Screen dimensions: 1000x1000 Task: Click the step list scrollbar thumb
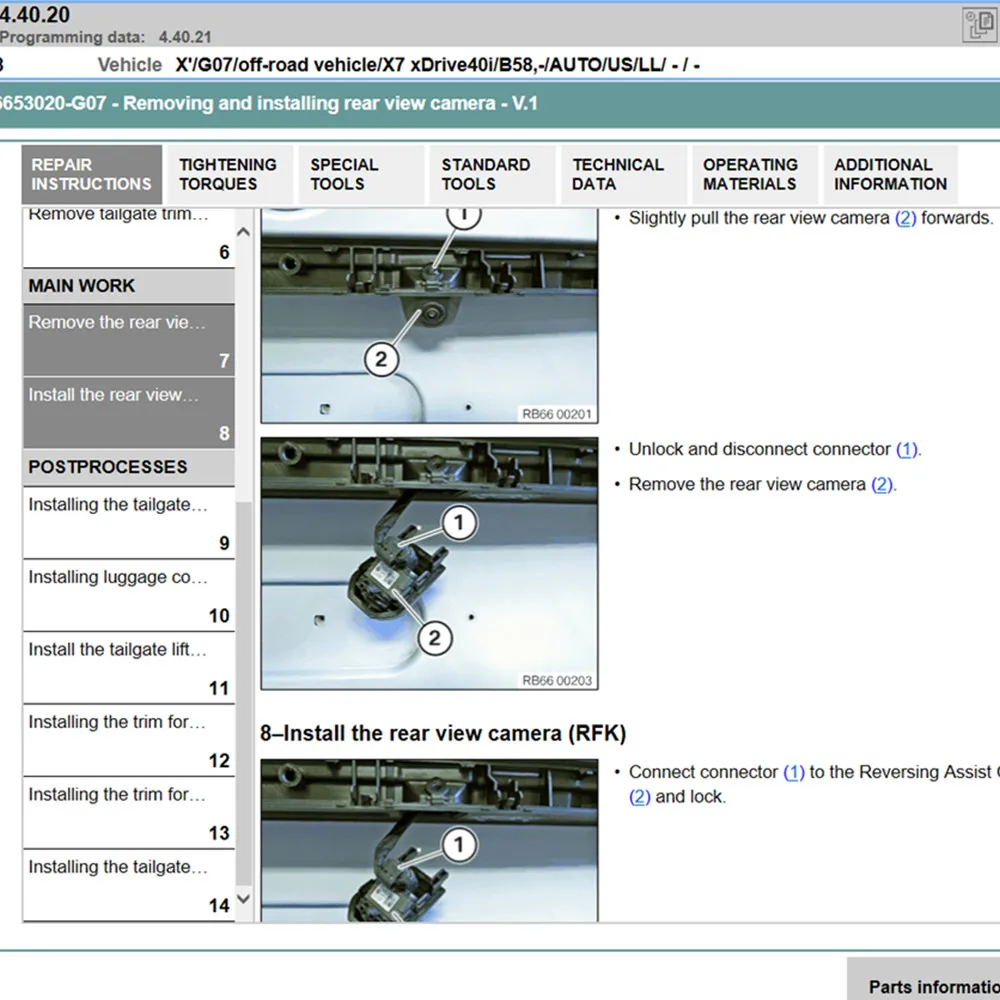click(x=244, y=693)
